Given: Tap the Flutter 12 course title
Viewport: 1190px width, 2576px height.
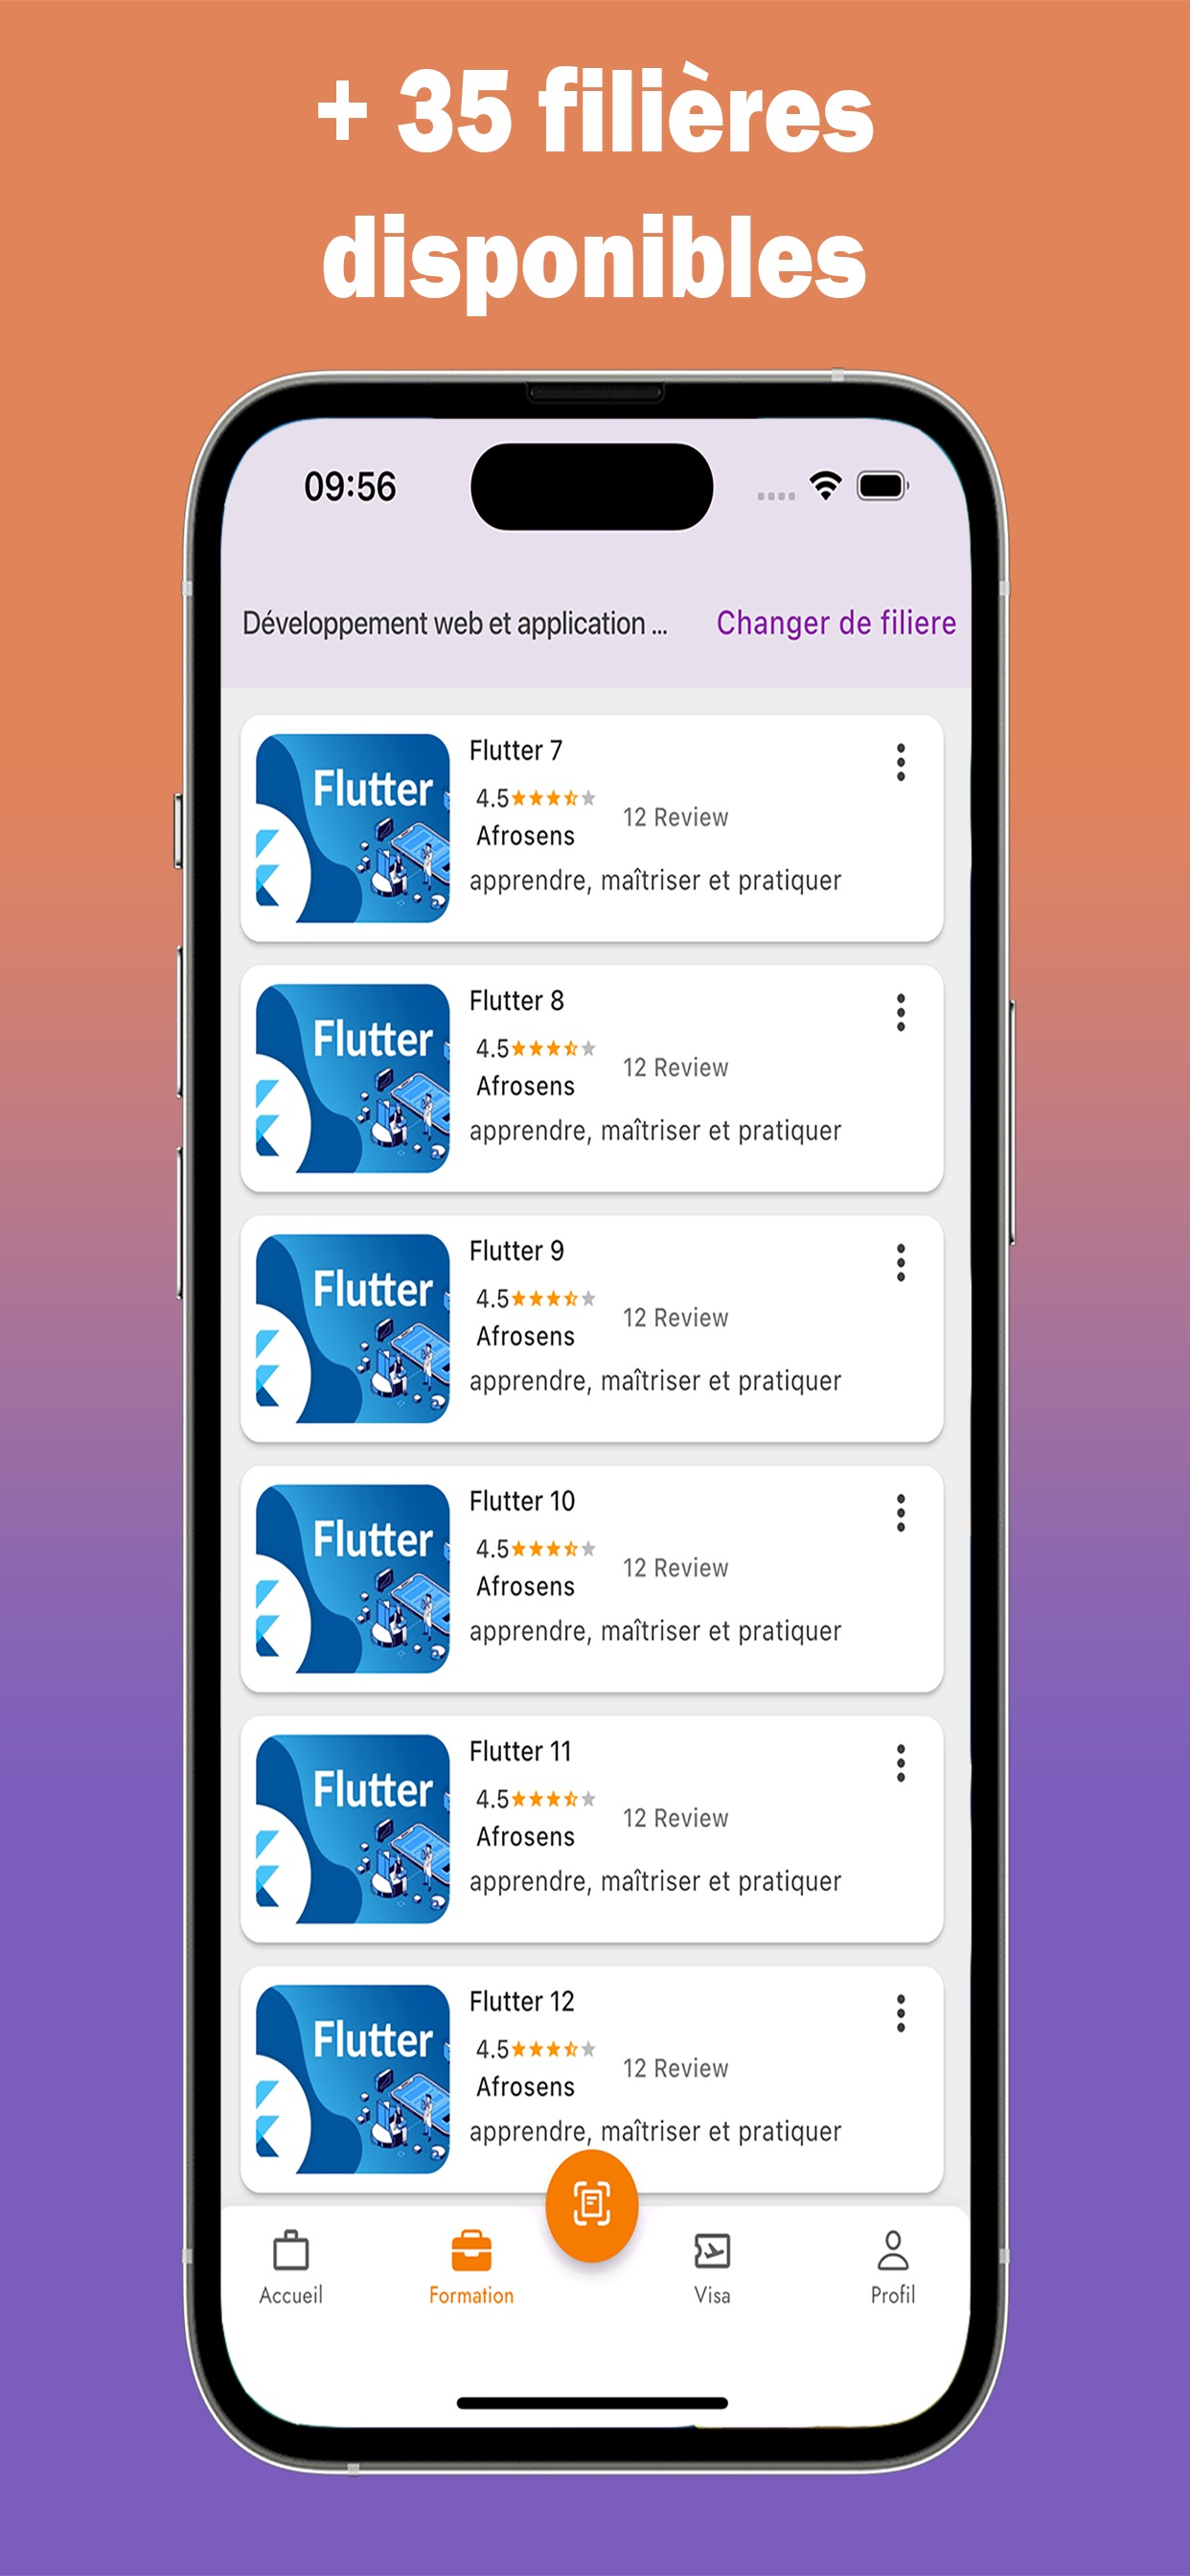Looking at the screenshot, I should tap(521, 2001).
